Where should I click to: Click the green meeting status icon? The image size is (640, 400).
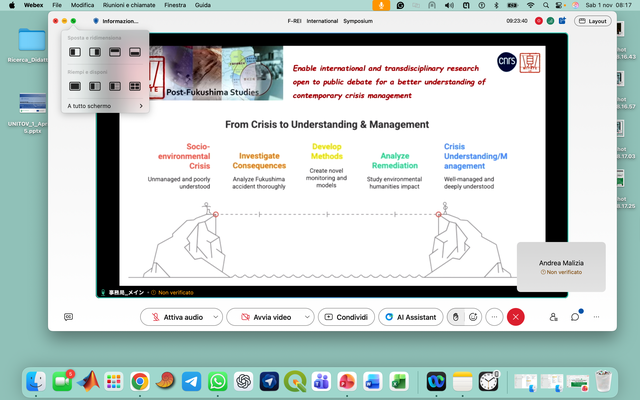click(x=550, y=21)
